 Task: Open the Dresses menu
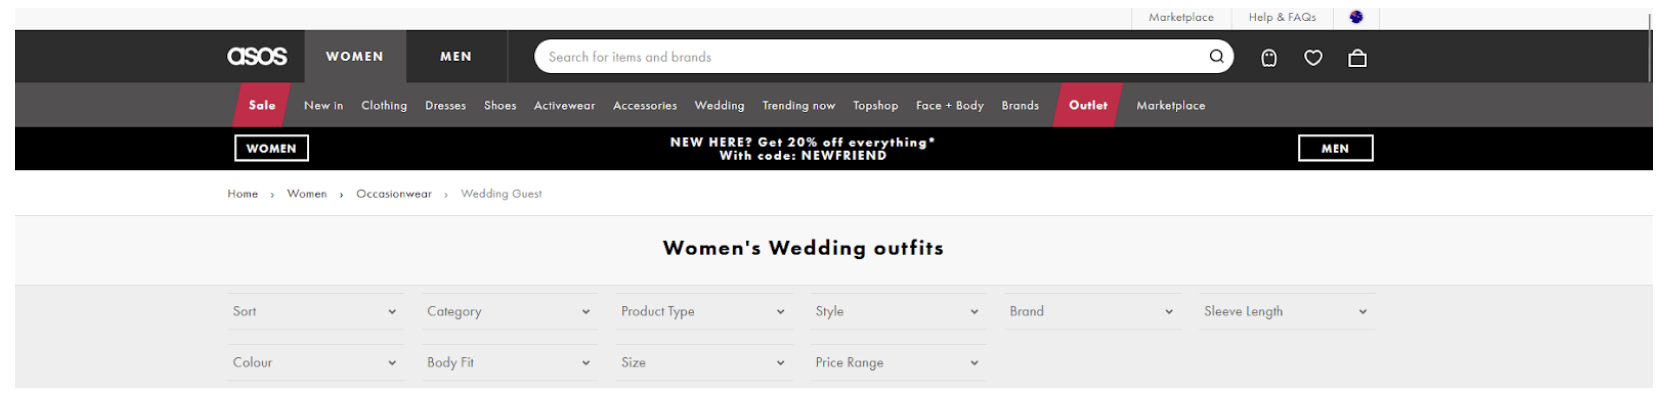point(445,105)
